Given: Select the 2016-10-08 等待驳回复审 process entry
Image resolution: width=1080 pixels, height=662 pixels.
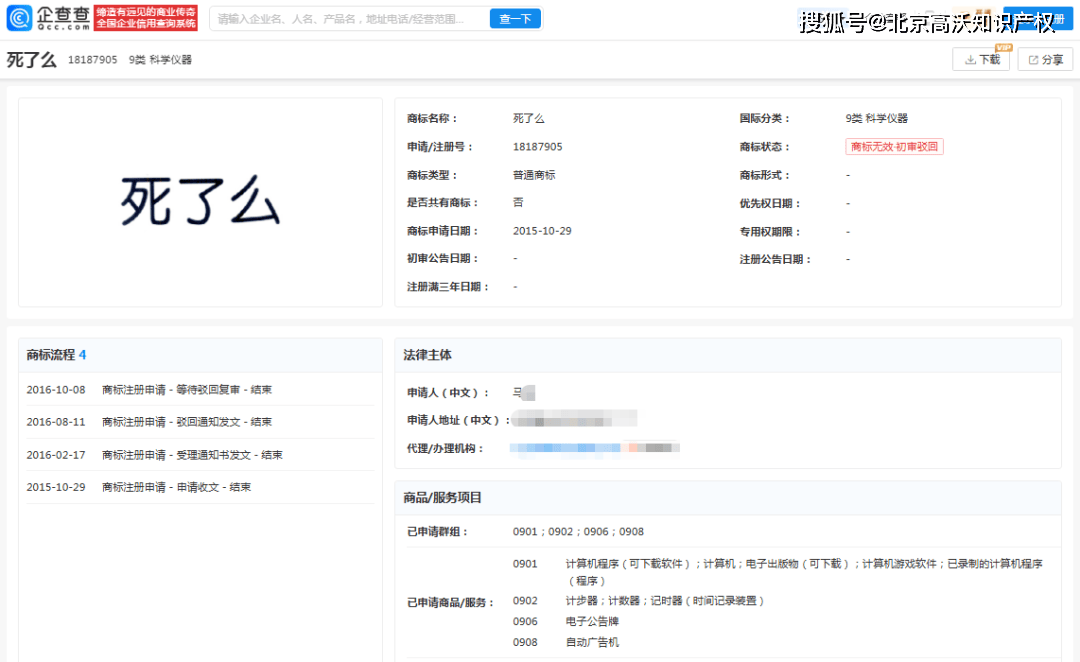Looking at the screenshot, I should 149,390.
